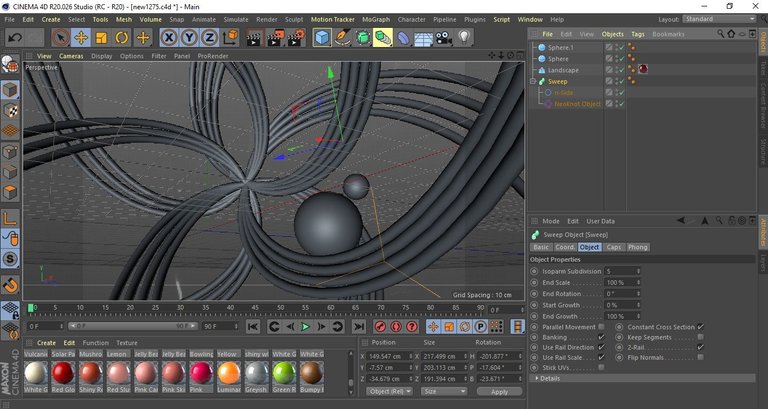Select the Green R material swatch
Viewport: 768px width, 409px height.
284,373
